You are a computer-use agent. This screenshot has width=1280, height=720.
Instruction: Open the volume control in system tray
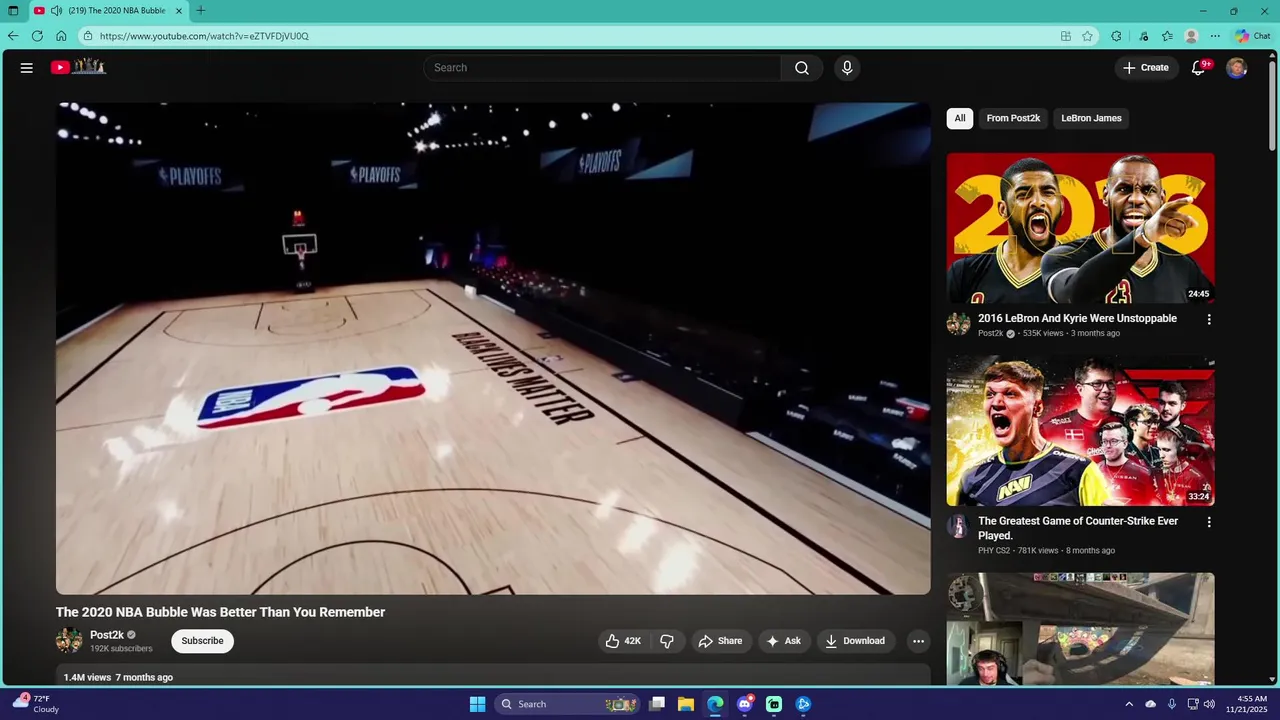[1211, 704]
